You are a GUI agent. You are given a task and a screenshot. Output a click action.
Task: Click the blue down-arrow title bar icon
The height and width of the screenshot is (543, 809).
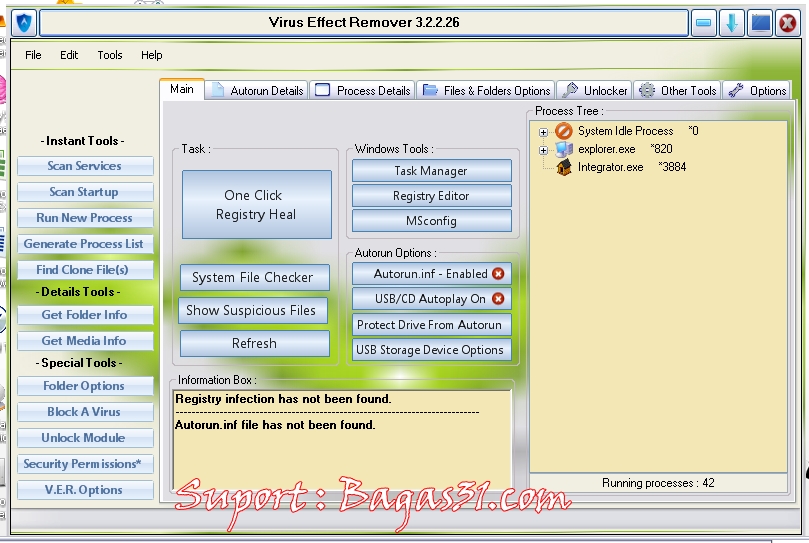pyautogui.click(x=732, y=23)
